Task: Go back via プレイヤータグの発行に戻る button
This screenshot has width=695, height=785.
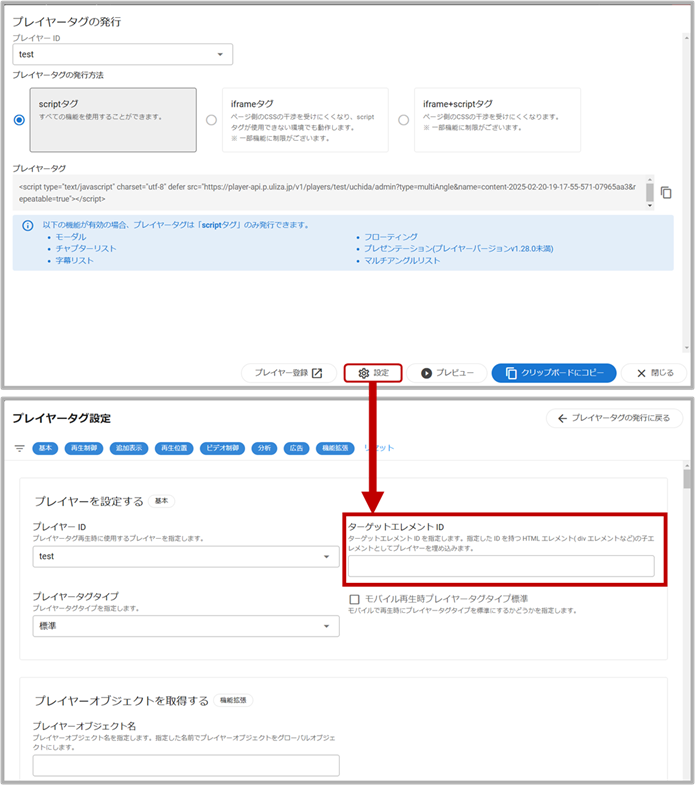Action: pos(614,418)
